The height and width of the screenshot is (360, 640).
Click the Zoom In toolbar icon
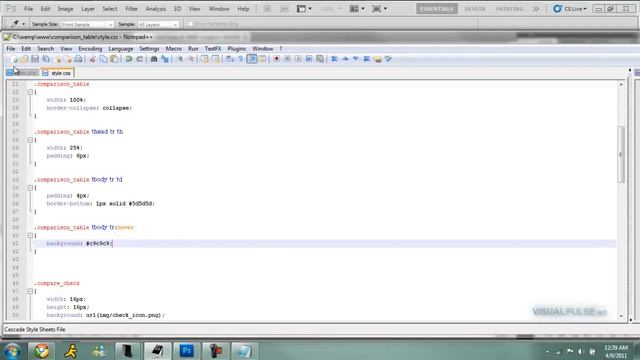(x=180, y=59)
